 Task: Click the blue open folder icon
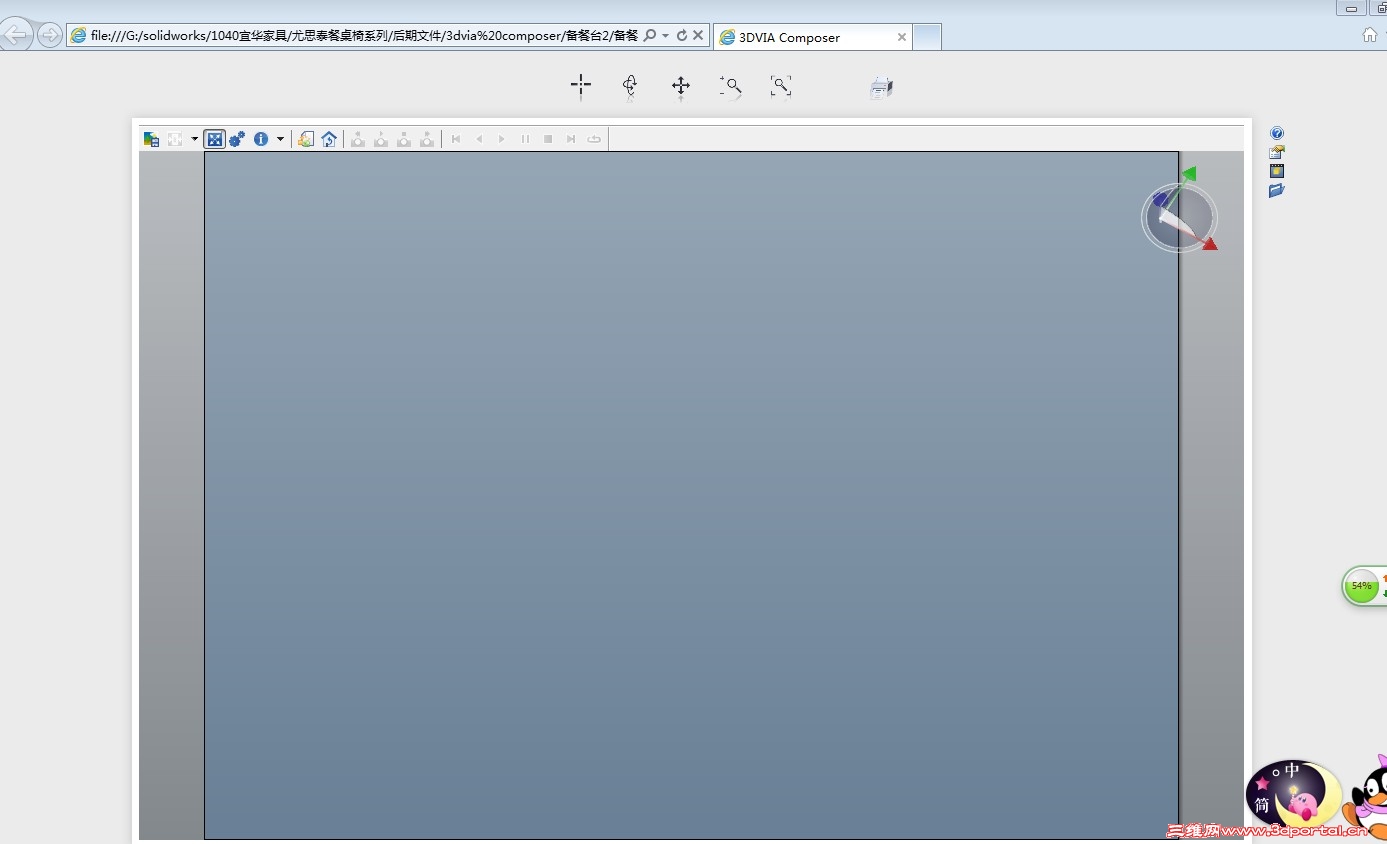1277,190
